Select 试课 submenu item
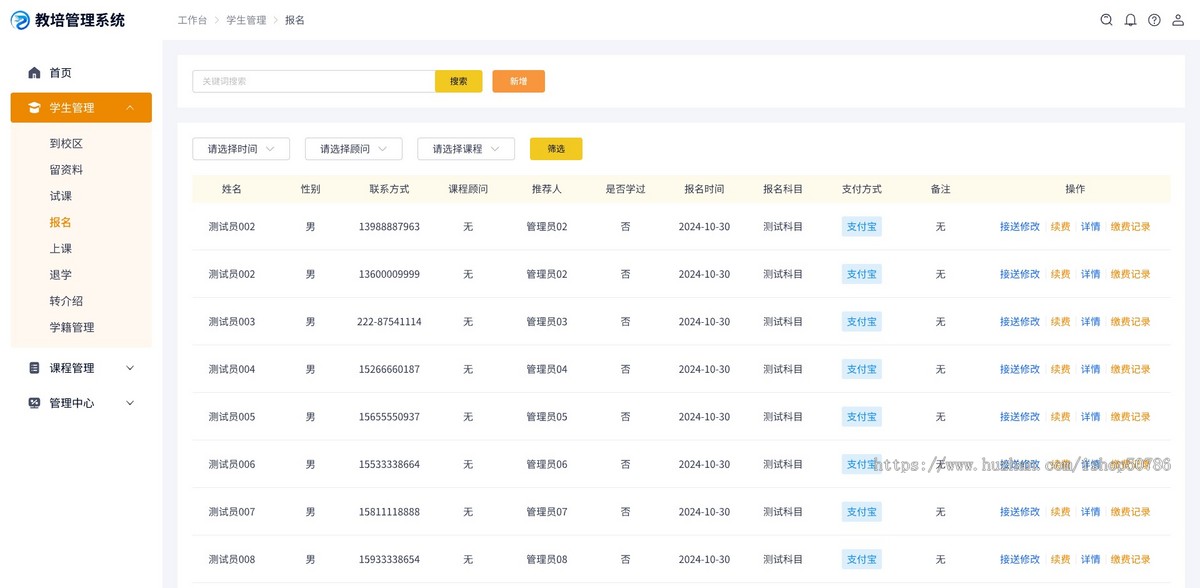1200x588 pixels. pos(61,196)
